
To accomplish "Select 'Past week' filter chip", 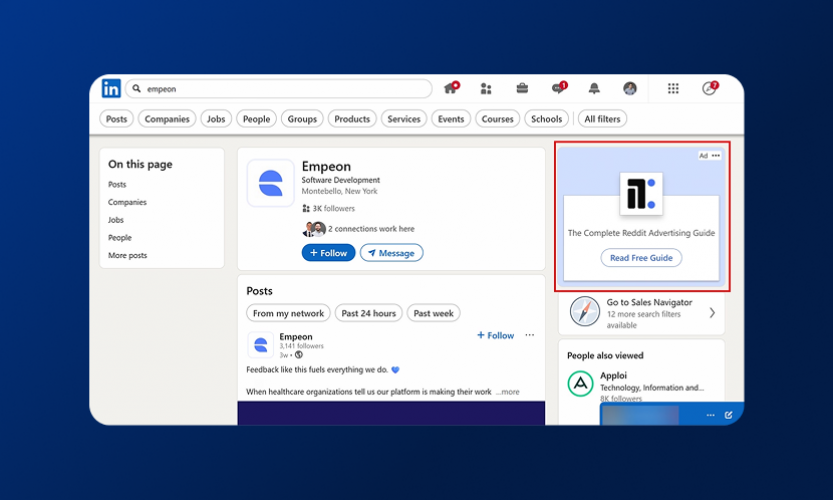I will (x=434, y=313).
